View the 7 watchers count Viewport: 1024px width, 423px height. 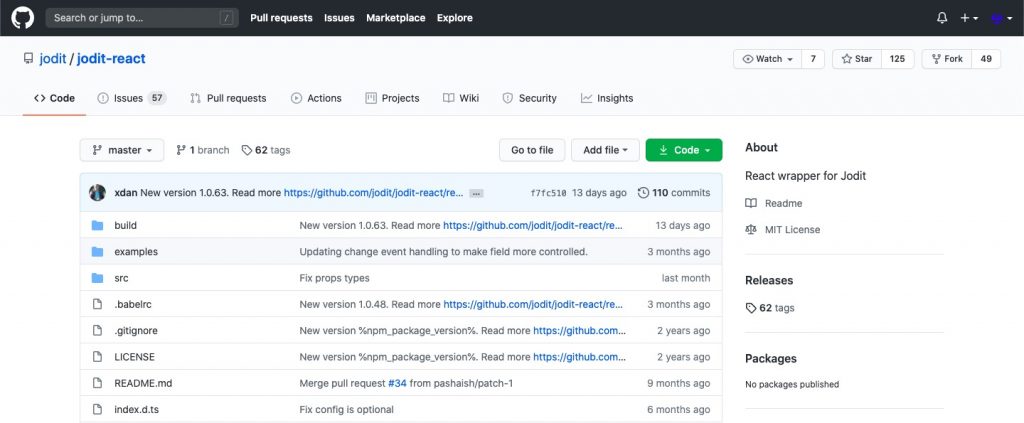813,59
